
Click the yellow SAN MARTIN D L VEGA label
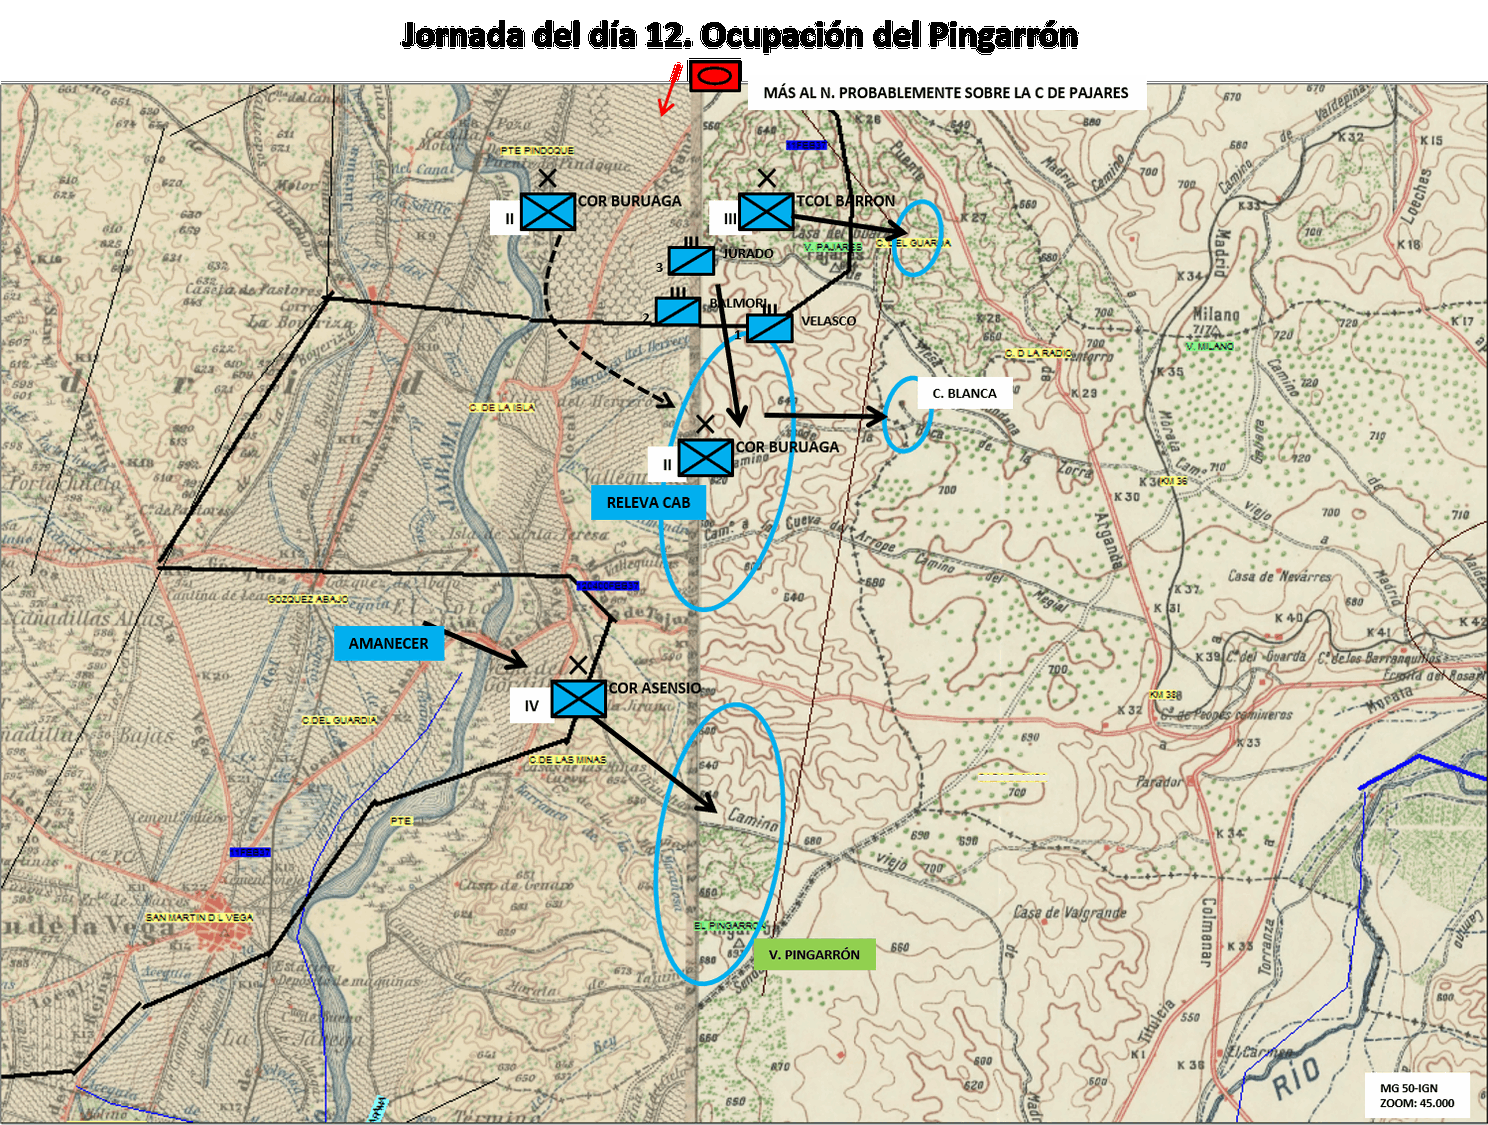[200, 917]
